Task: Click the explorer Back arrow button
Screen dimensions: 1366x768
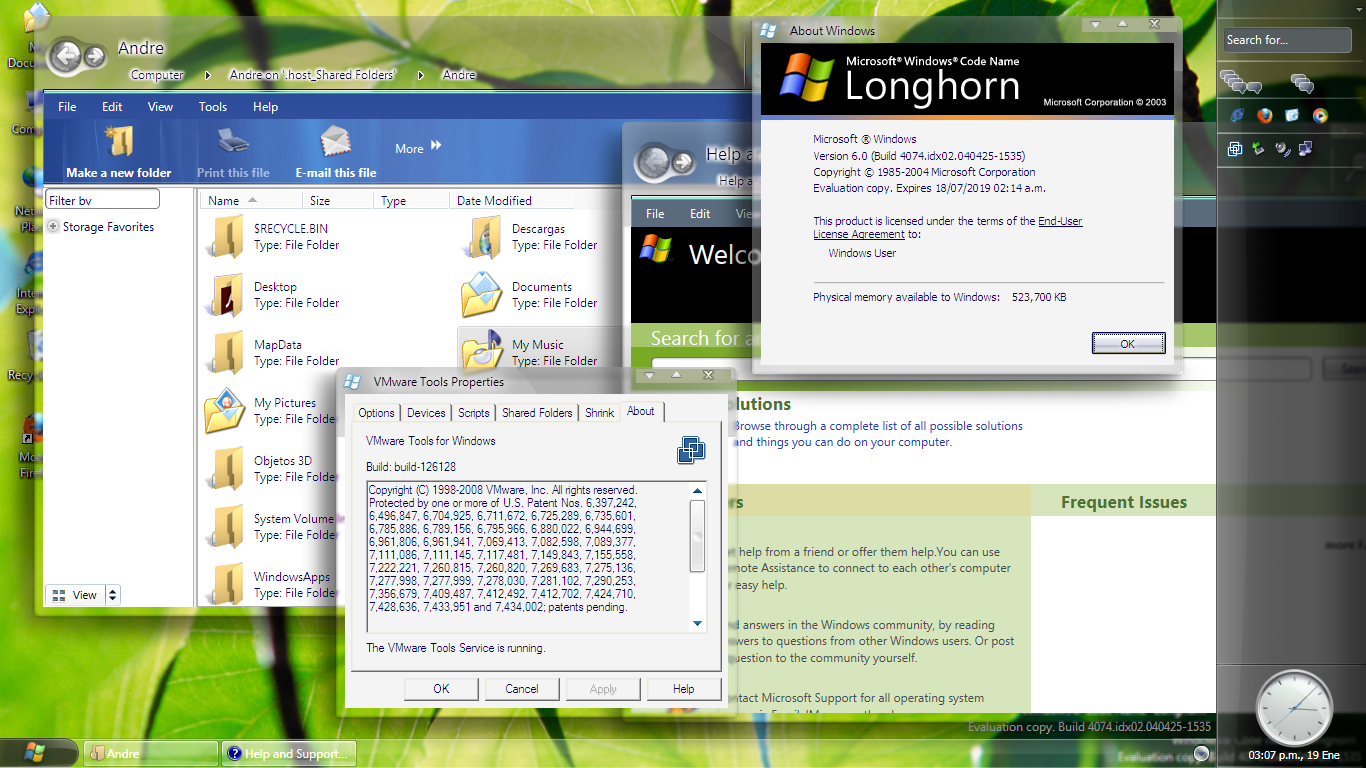Action: tap(65, 56)
